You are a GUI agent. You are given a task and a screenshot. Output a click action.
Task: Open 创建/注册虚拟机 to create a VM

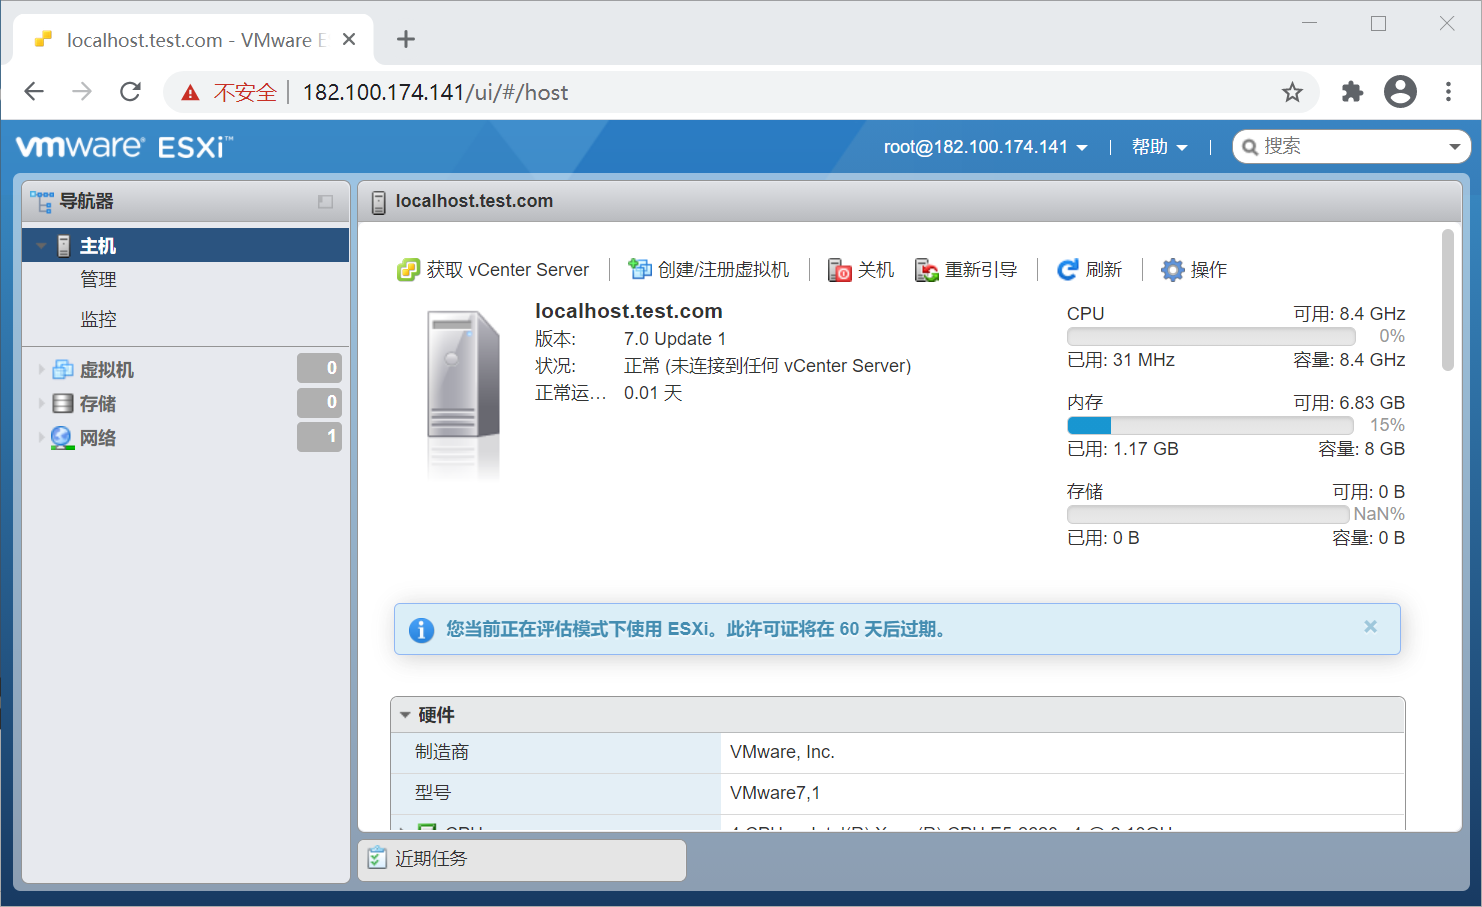[x=639, y=268]
